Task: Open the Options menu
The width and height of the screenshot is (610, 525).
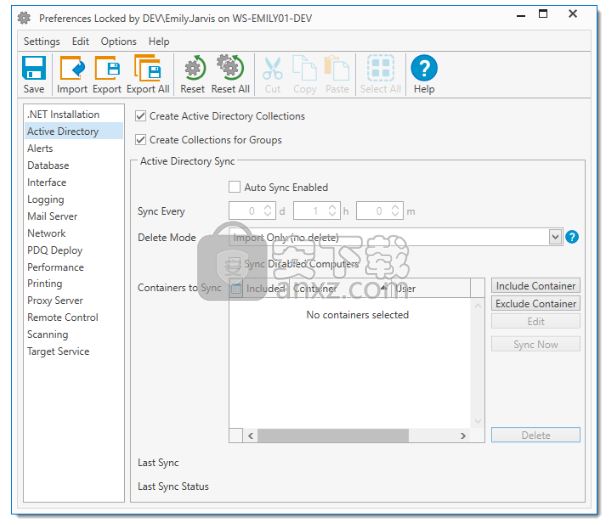Action: click(119, 41)
